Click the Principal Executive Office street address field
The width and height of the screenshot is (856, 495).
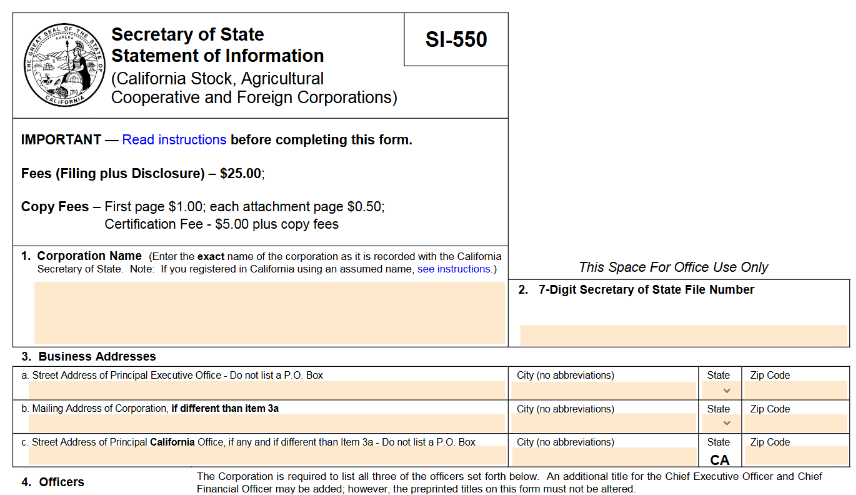point(262,390)
